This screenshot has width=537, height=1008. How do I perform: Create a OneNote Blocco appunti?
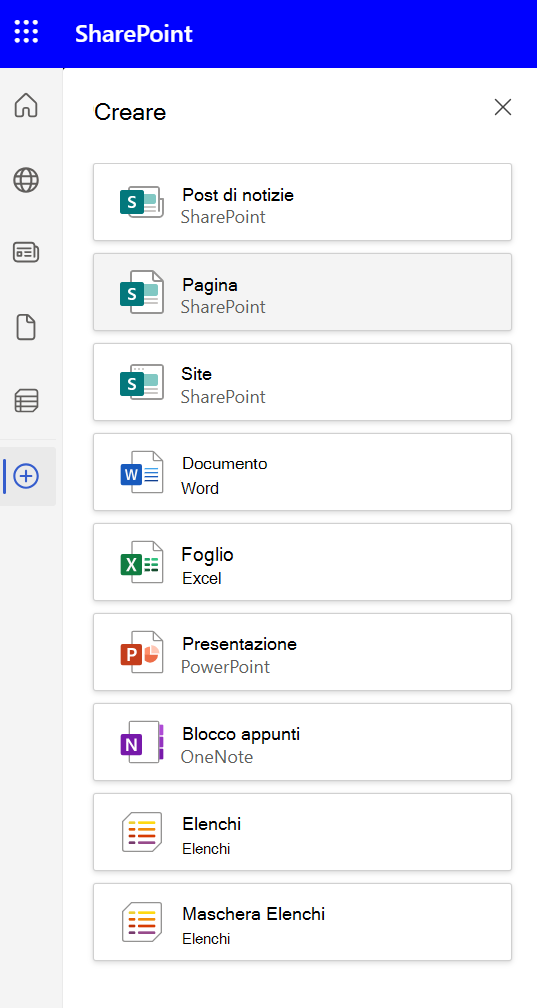pos(302,742)
